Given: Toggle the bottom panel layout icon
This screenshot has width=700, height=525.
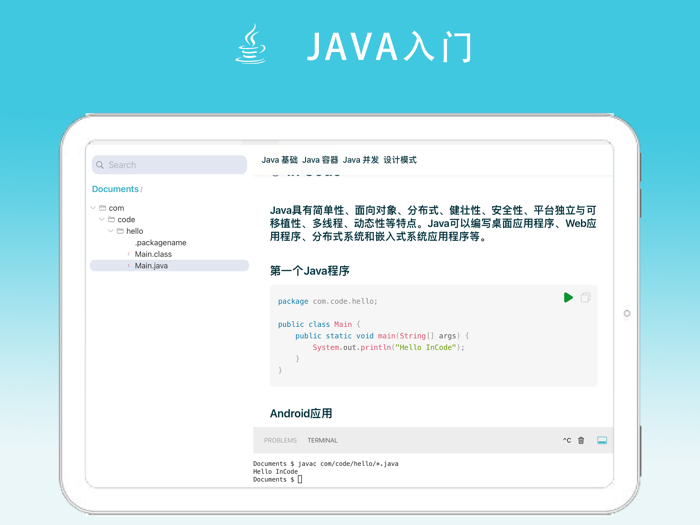Looking at the screenshot, I should click(x=602, y=440).
